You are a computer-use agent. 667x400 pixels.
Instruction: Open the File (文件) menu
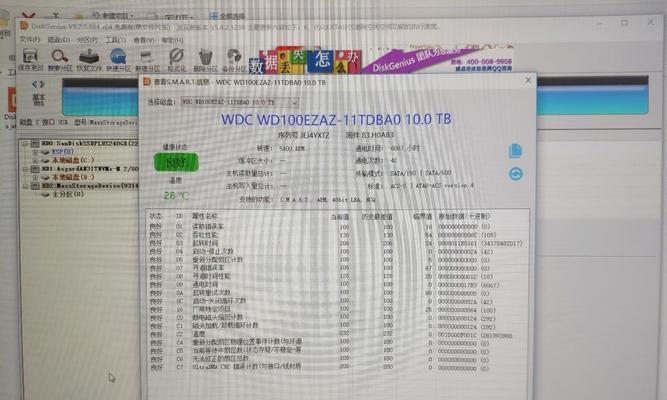tap(30, 40)
